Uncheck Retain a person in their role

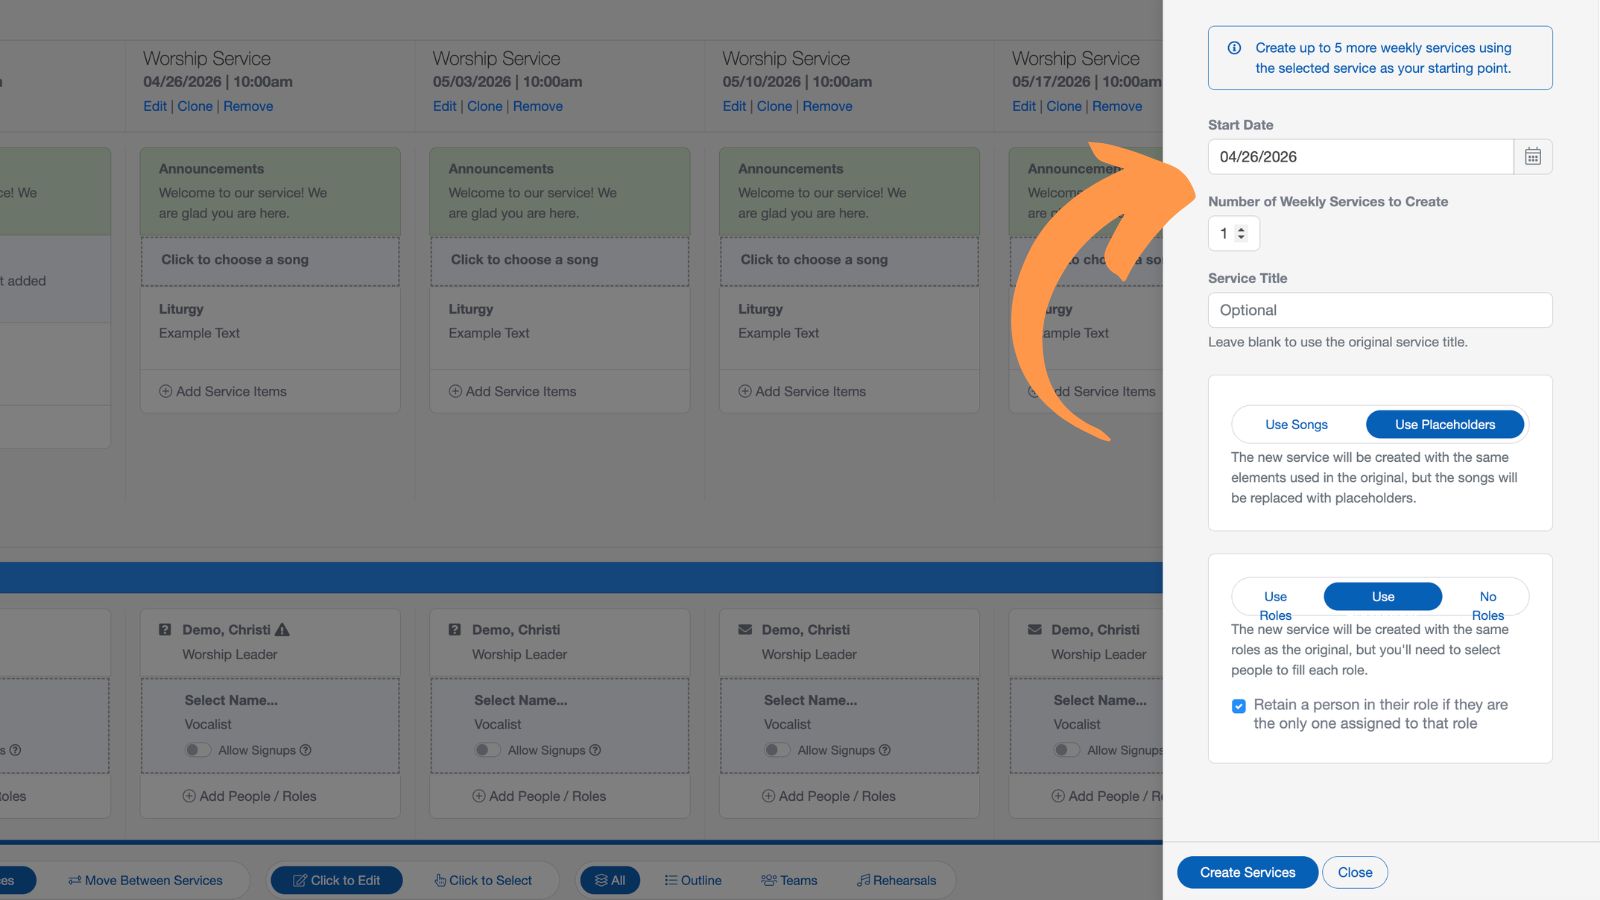(x=1238, y=706)
